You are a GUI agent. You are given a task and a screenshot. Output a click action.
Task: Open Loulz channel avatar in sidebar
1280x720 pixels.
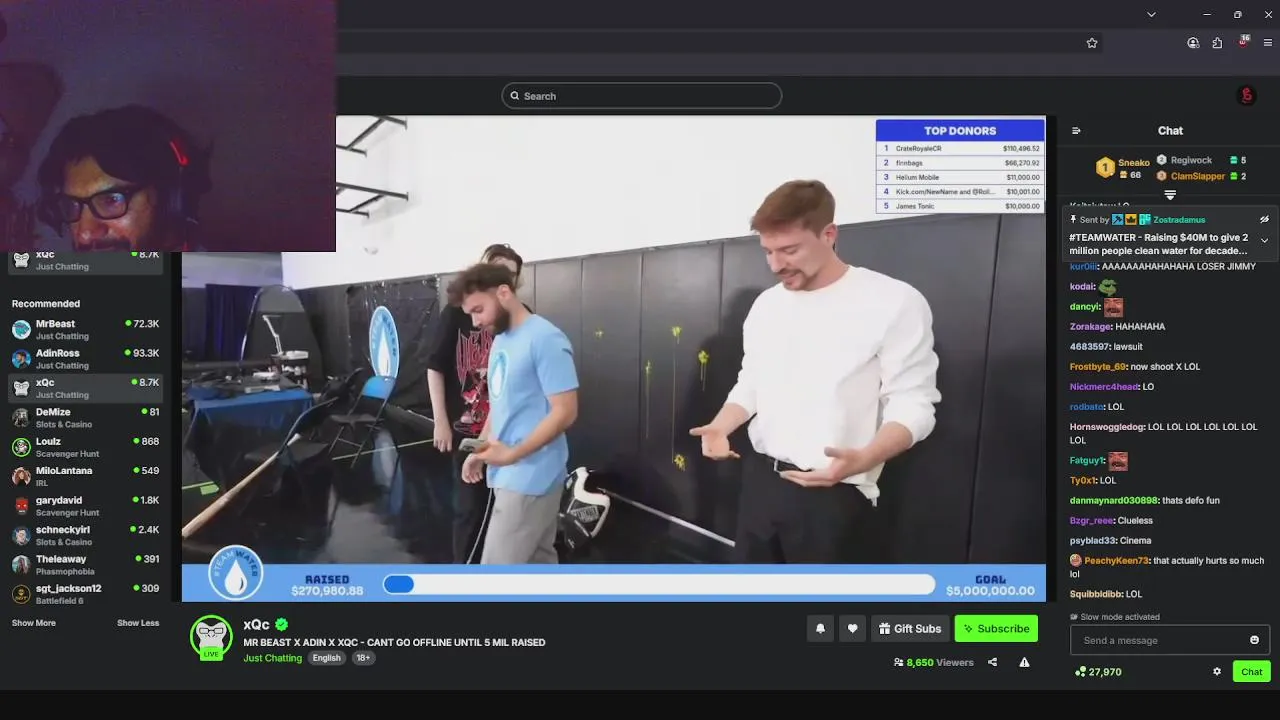[21, 447]
